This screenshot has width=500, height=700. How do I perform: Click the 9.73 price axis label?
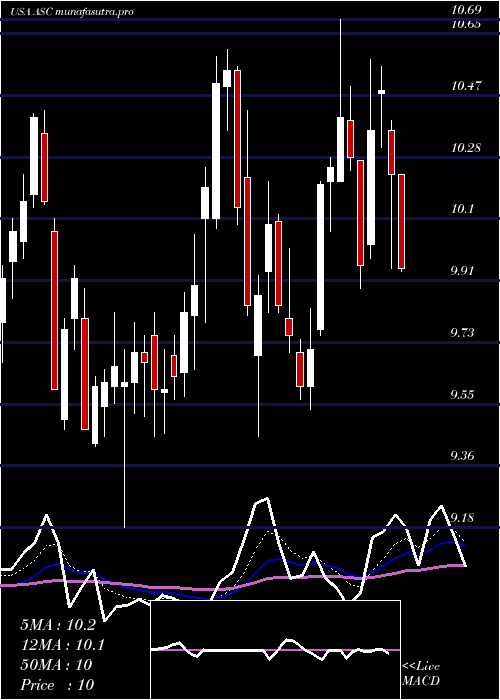pyautogui.click(x=462, y=333)
